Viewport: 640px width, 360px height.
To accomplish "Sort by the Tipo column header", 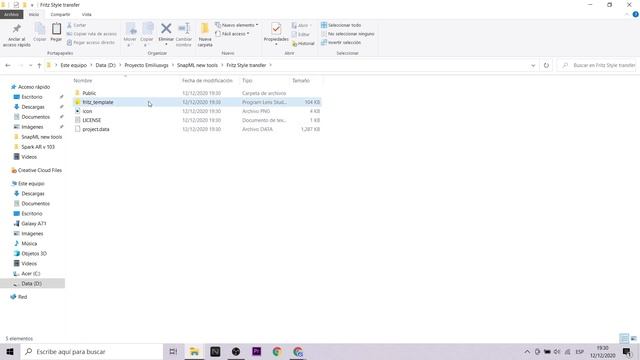I will [247, 81].
